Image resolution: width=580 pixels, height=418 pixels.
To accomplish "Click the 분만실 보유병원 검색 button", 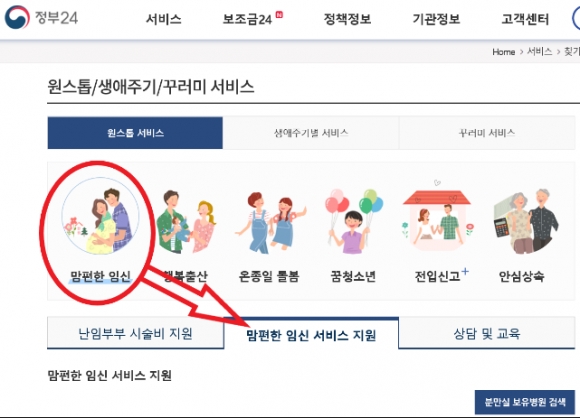I will point(525,402).
